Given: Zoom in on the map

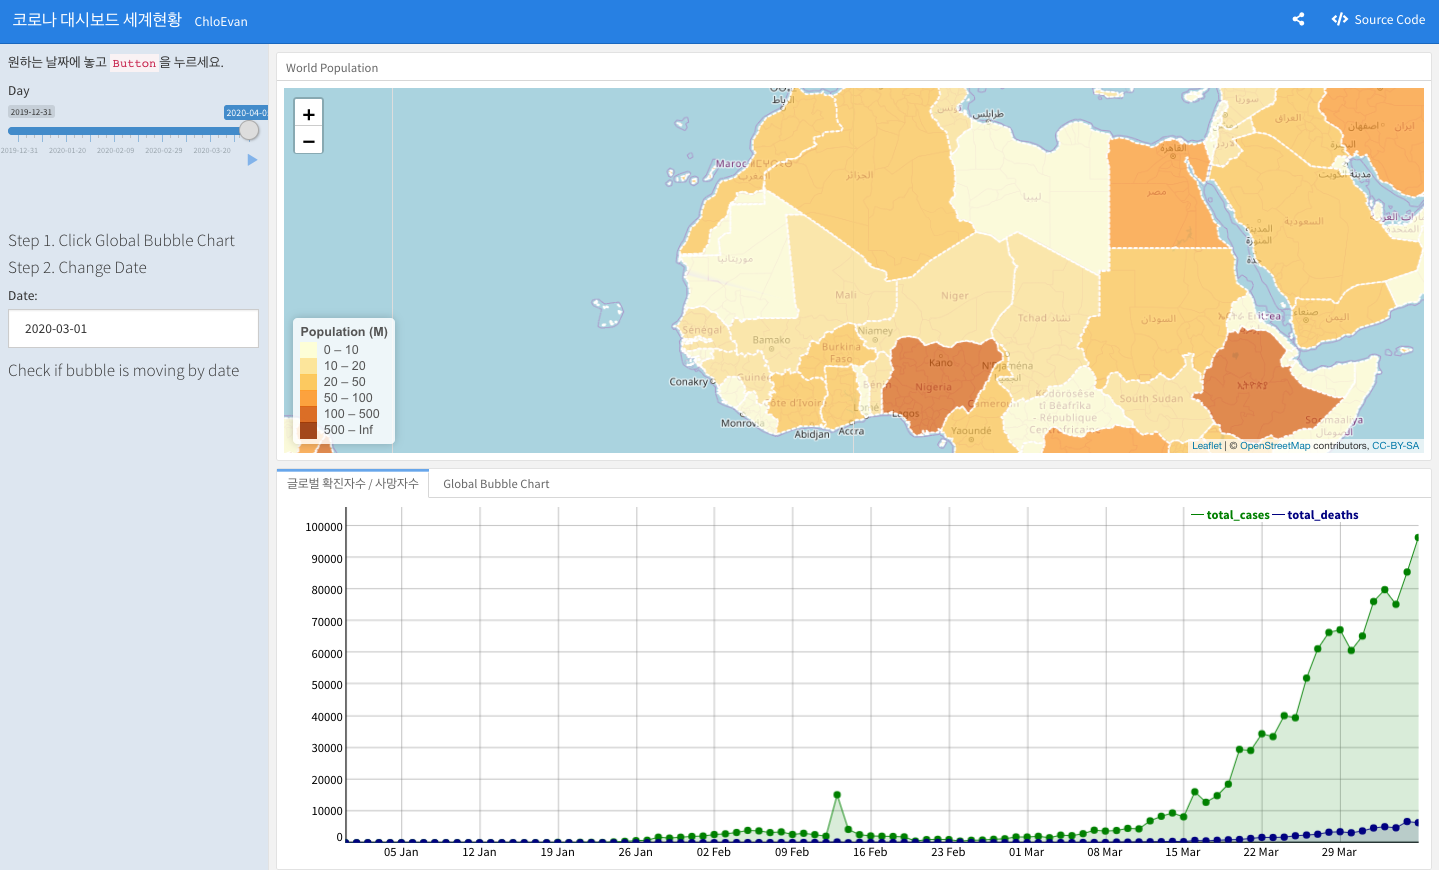Looking at the screenshot, I should (x=308, y=114).
